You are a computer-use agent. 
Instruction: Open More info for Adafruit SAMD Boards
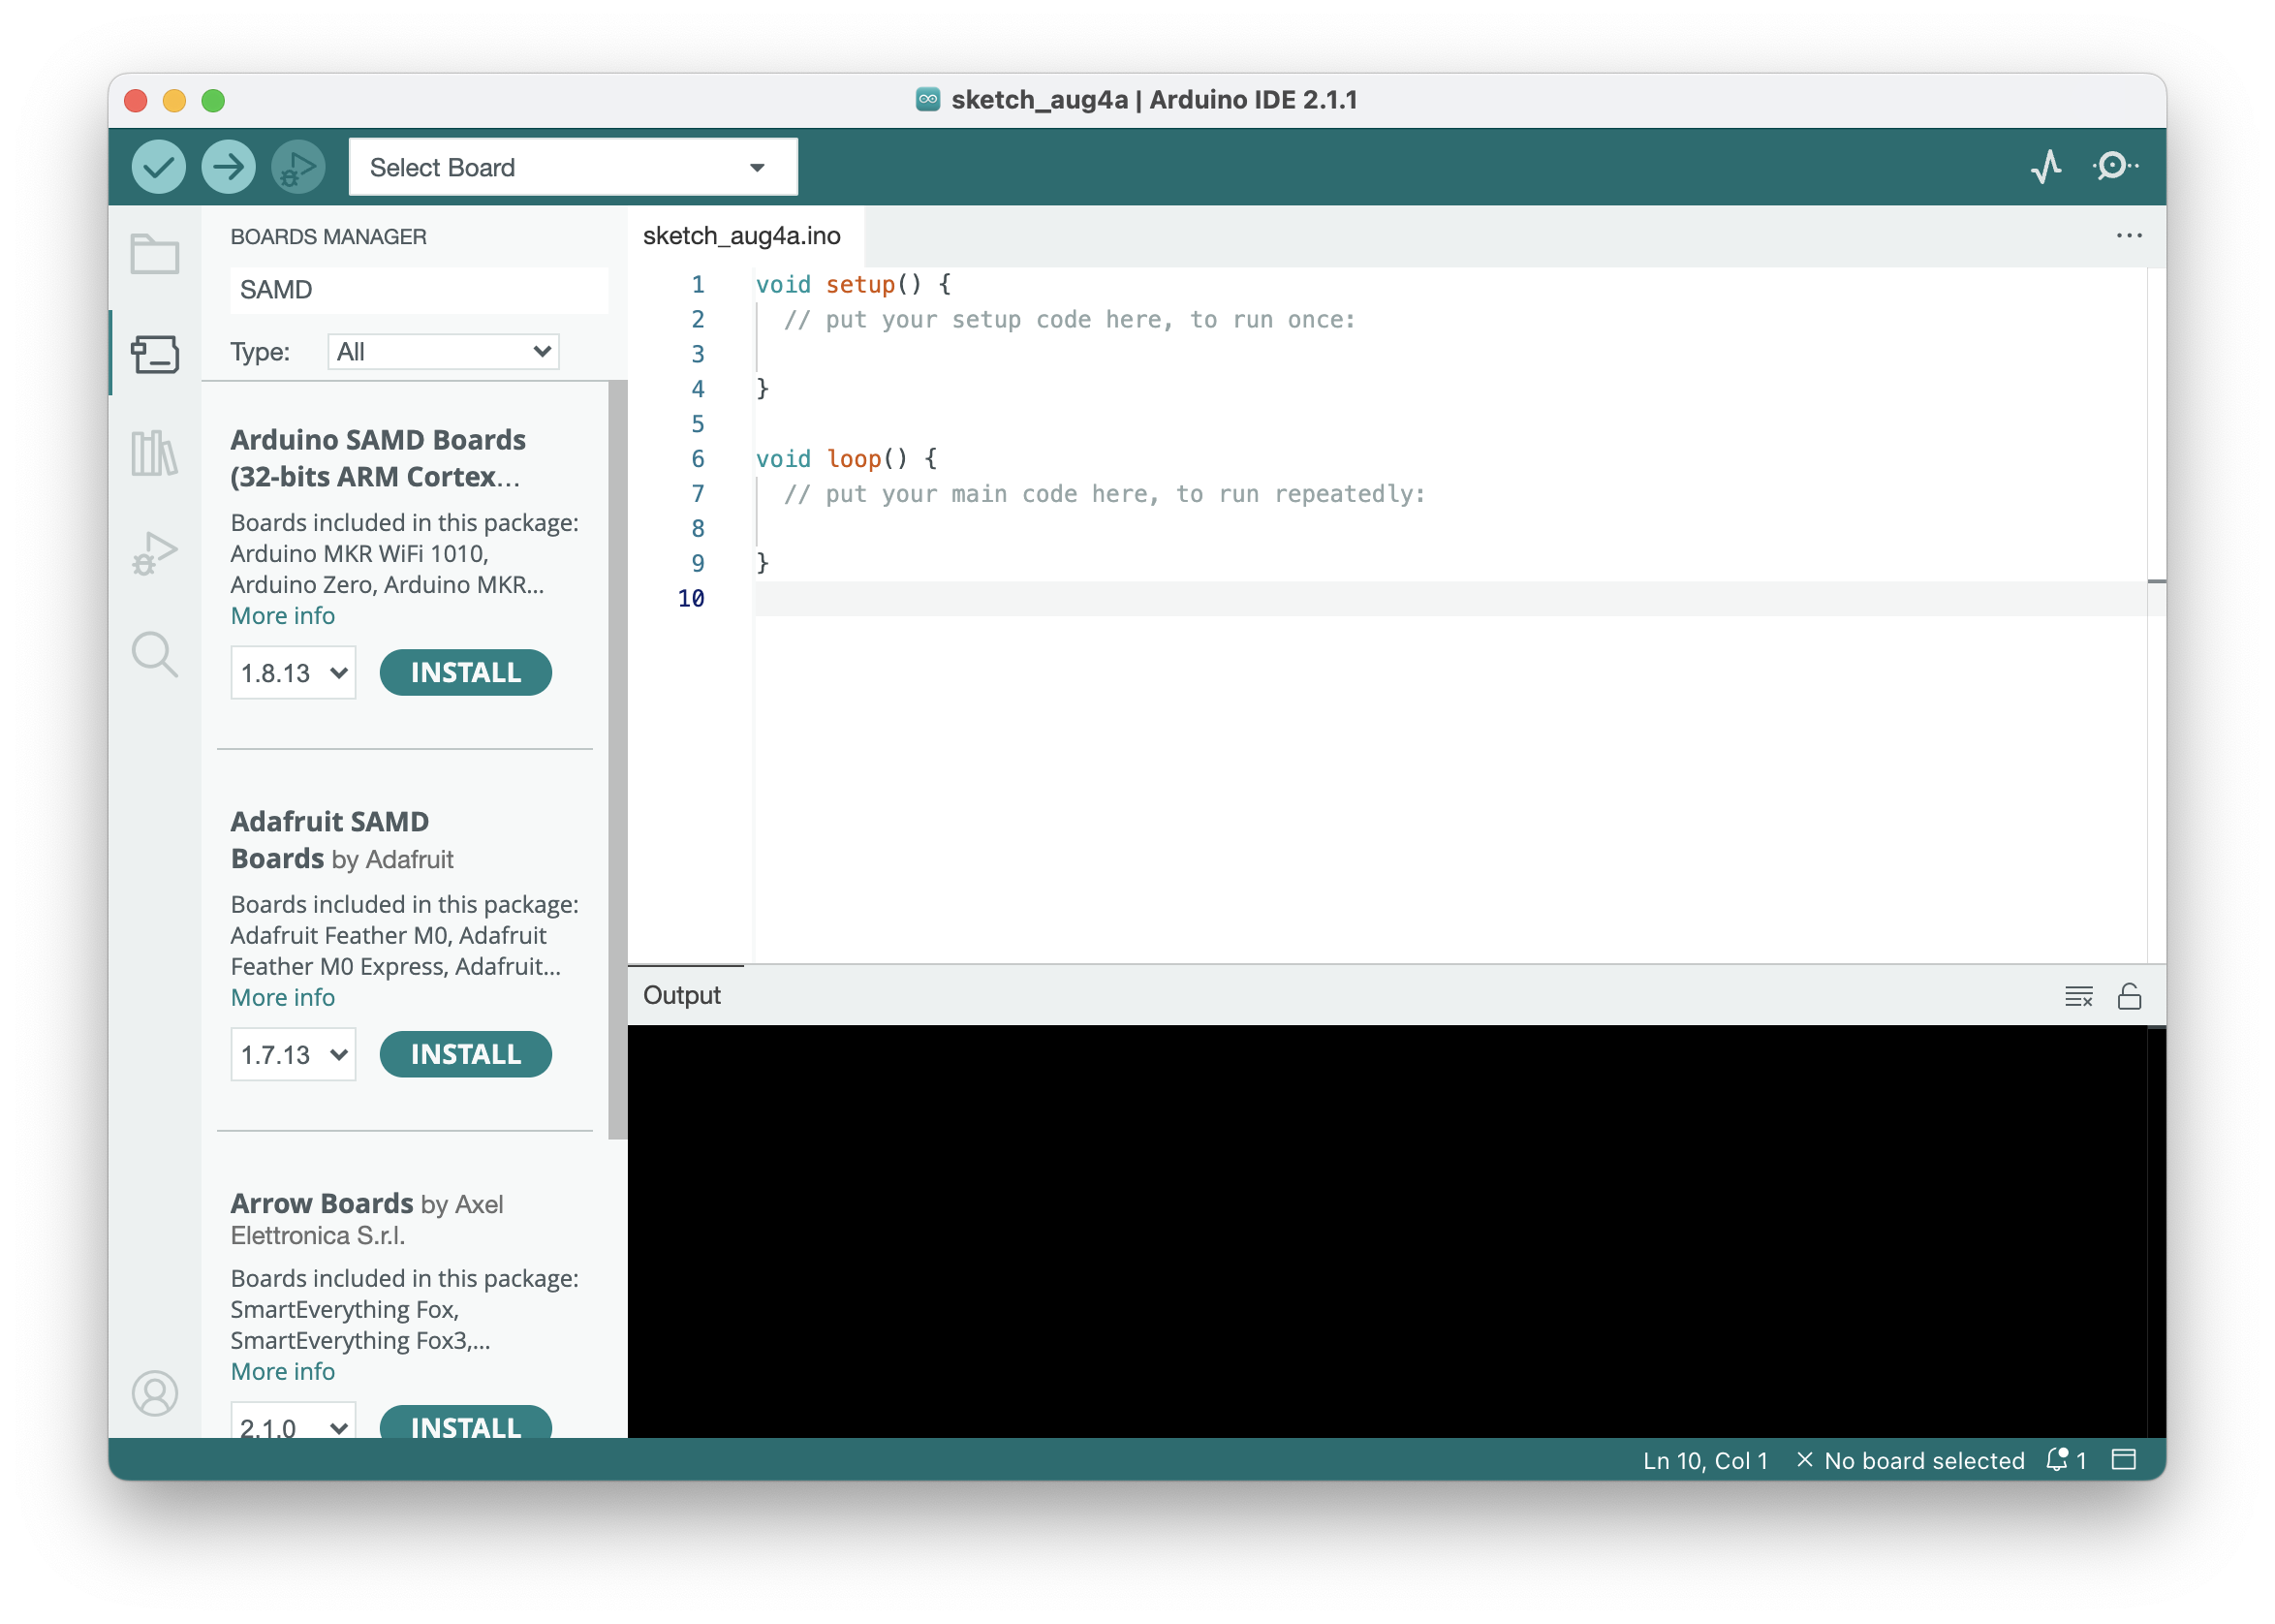[x=283, y=998]
